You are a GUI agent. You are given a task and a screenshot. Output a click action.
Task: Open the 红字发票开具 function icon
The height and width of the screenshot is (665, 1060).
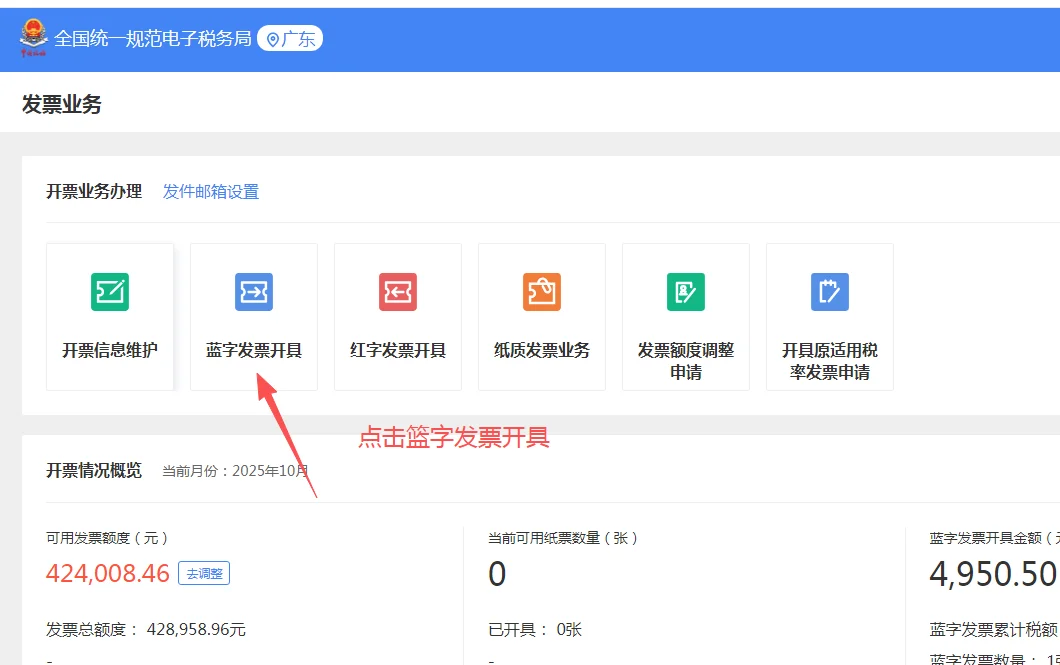pos(397,315)
